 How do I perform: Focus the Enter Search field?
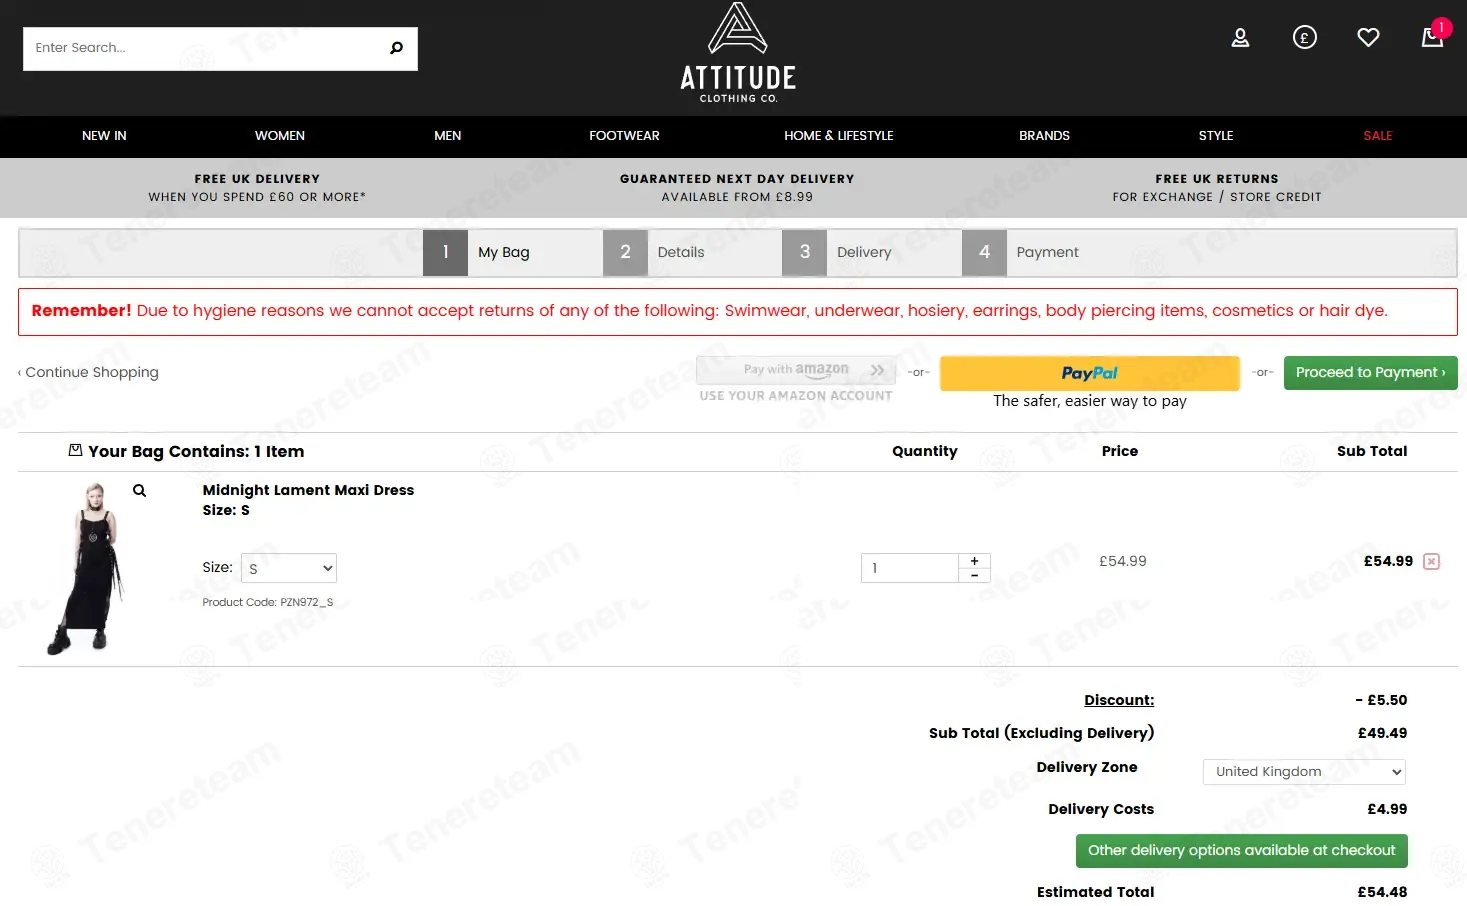click(x=205, y=48)
